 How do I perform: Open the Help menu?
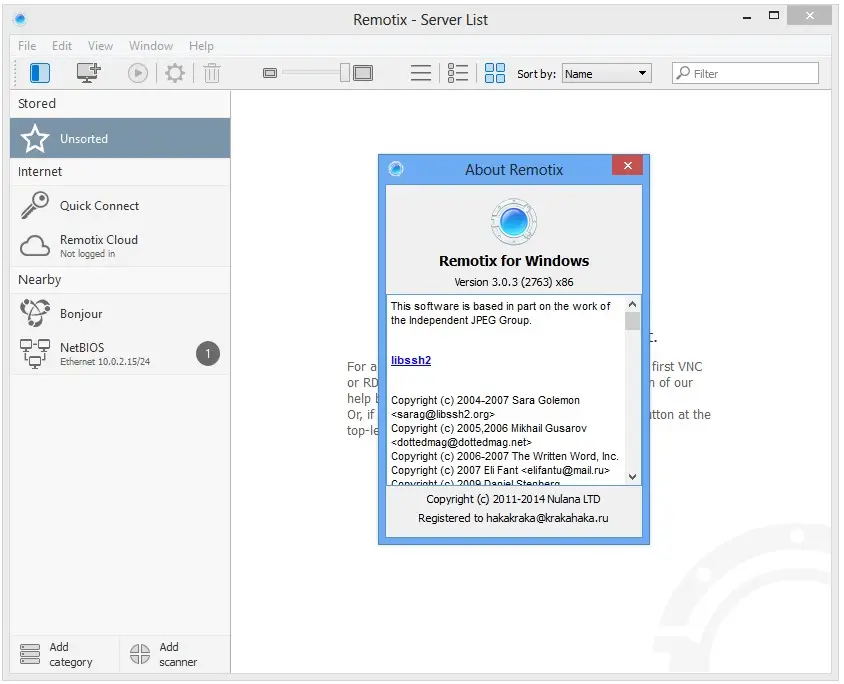click(x=201, y=46)
